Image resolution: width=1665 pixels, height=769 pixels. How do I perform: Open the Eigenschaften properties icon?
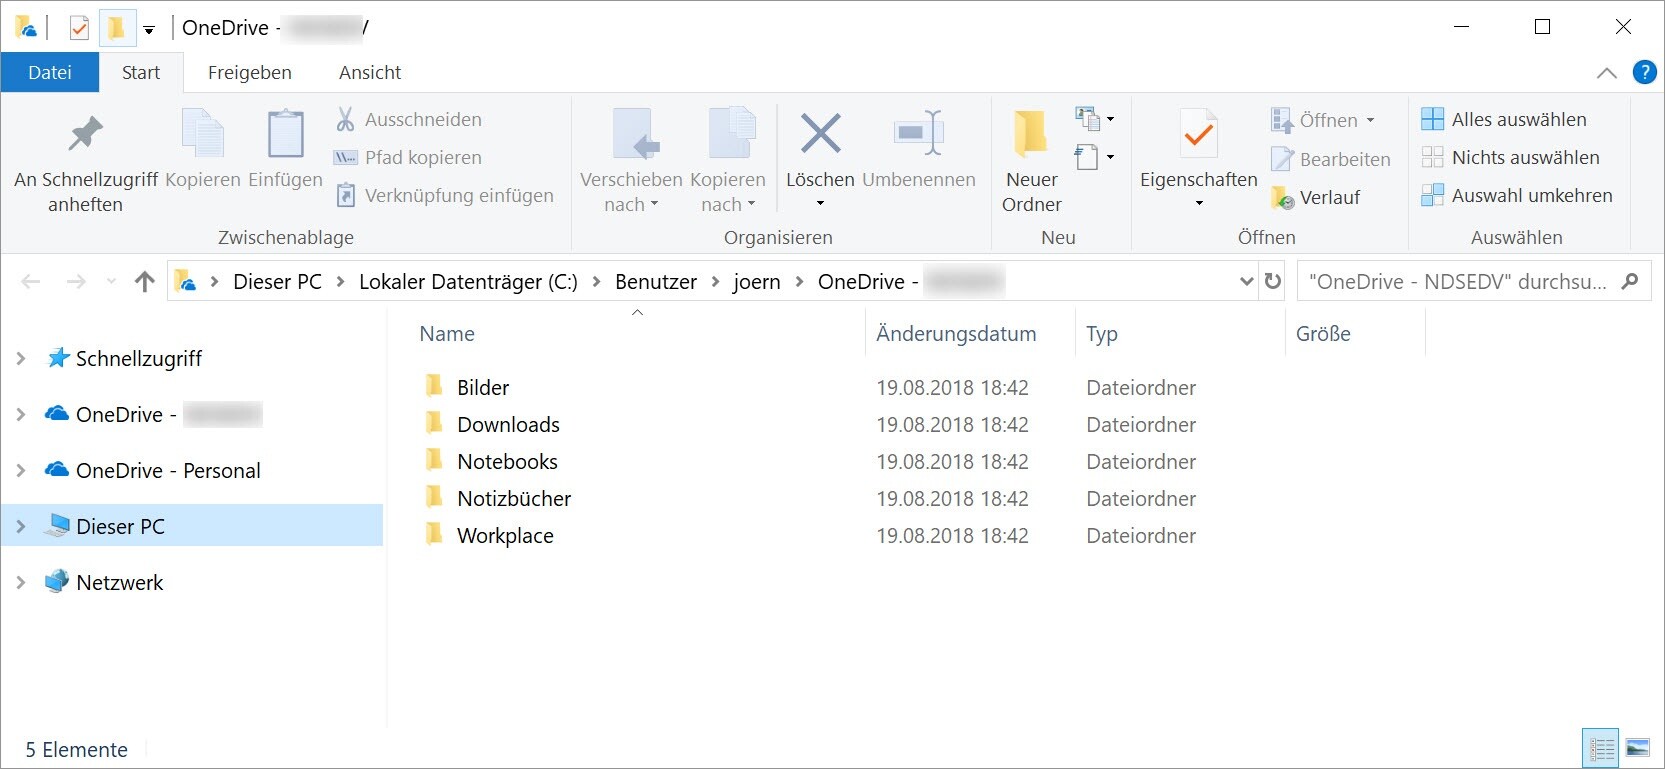[1198, 135]
